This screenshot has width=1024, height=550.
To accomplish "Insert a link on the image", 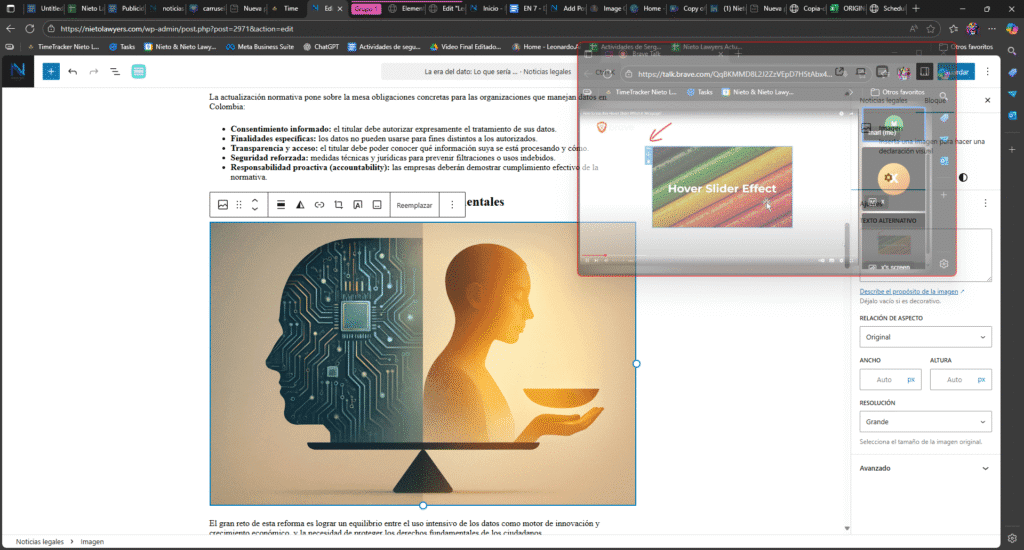I will point(319,205).
